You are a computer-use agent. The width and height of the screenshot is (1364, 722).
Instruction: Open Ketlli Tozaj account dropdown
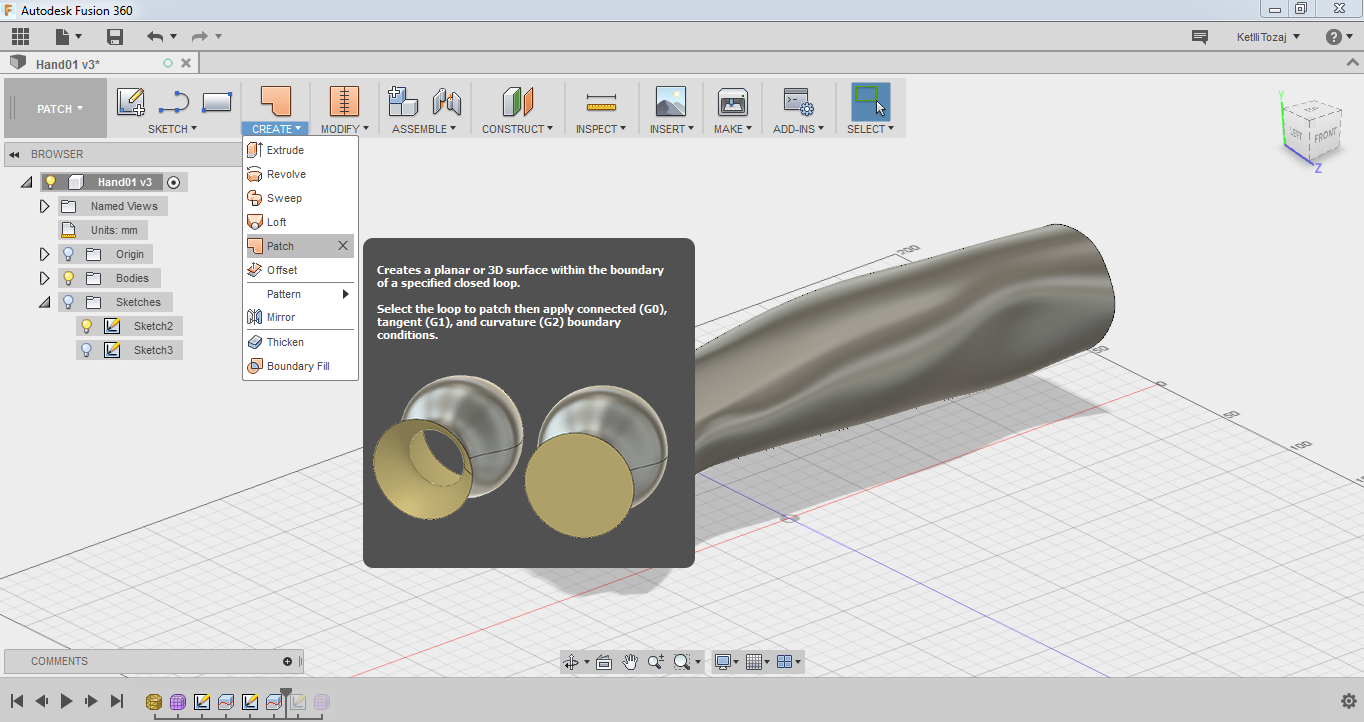click(x=1268, y=37)
